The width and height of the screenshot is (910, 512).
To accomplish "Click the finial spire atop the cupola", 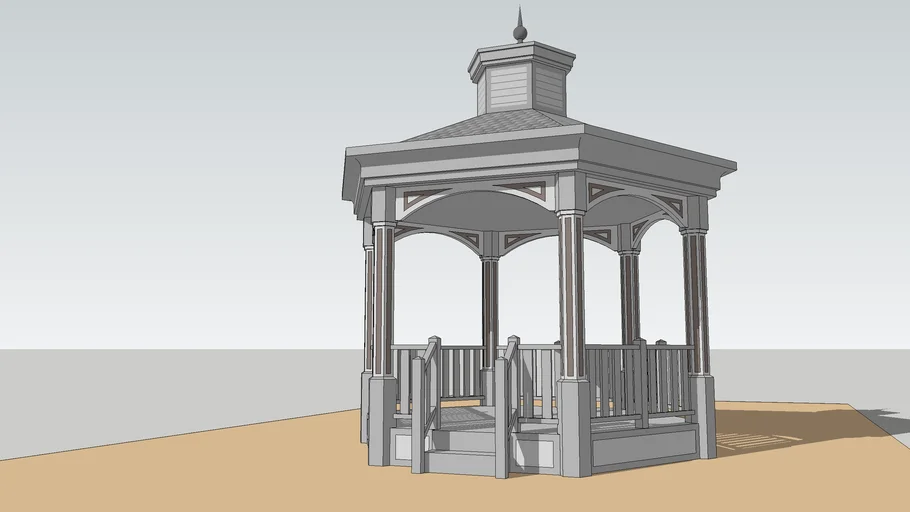I will (x=519, y=26).
